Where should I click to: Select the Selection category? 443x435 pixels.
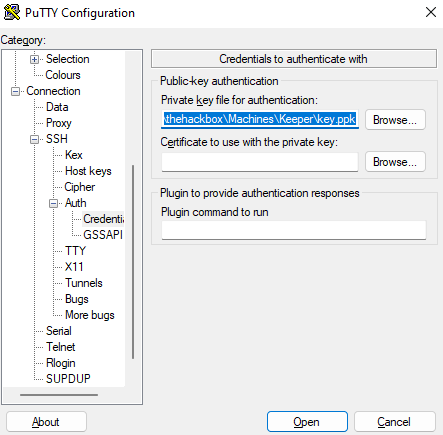tap(68, 59)
